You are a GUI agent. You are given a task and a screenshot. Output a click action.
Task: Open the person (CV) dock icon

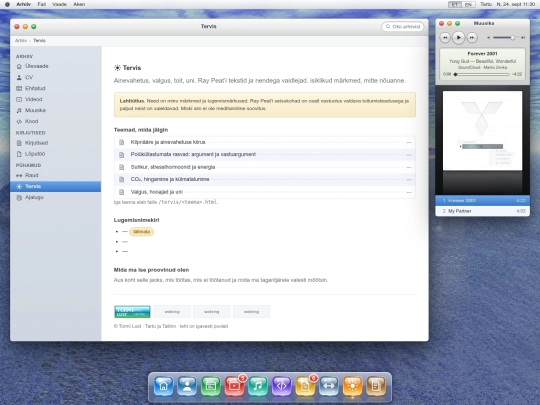pyautogui.click(x=187, y=386)
